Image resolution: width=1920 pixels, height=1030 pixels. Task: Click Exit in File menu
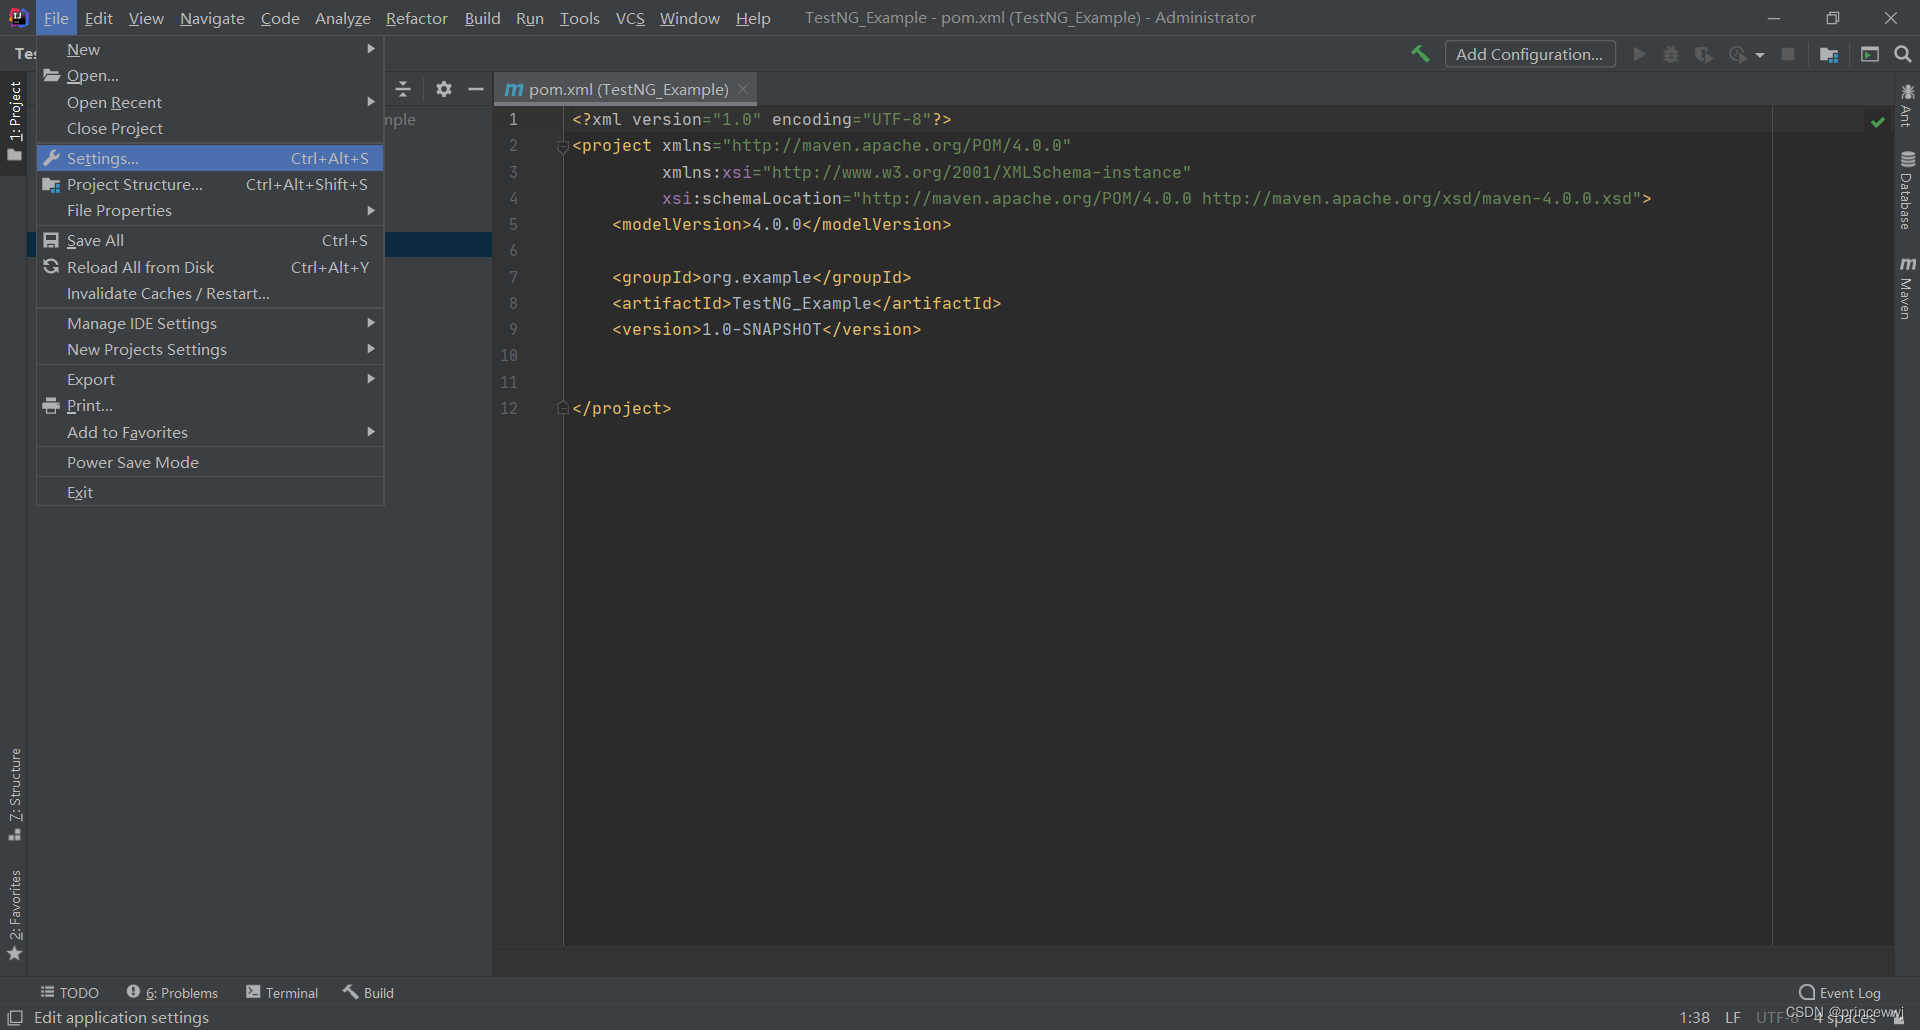(210, 492)
